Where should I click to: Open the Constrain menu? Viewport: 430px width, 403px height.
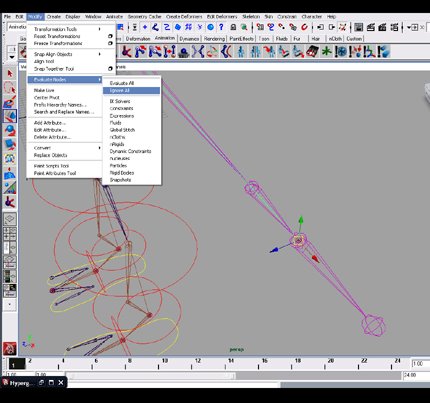[287, 17]
